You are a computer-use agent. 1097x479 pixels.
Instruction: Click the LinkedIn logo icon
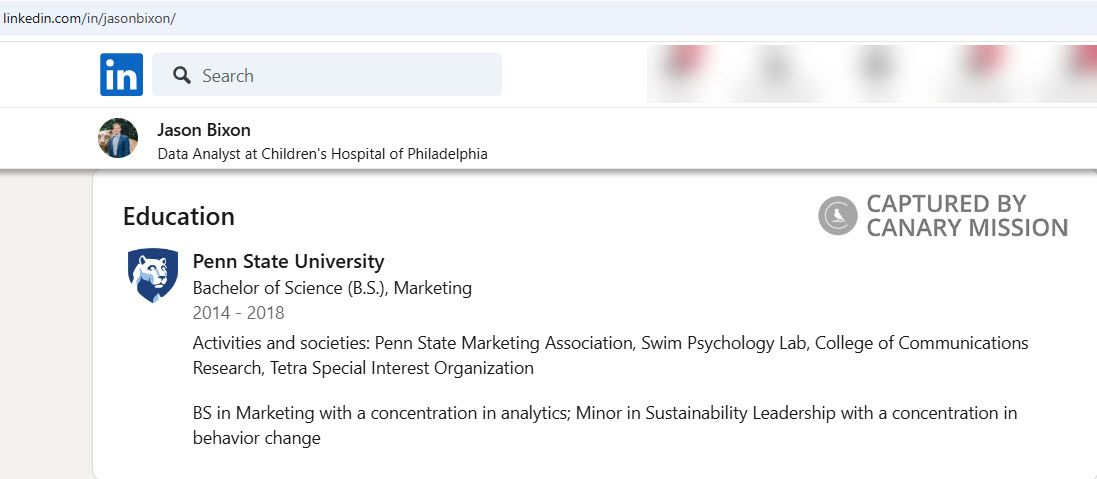click(x=121, y=75)
